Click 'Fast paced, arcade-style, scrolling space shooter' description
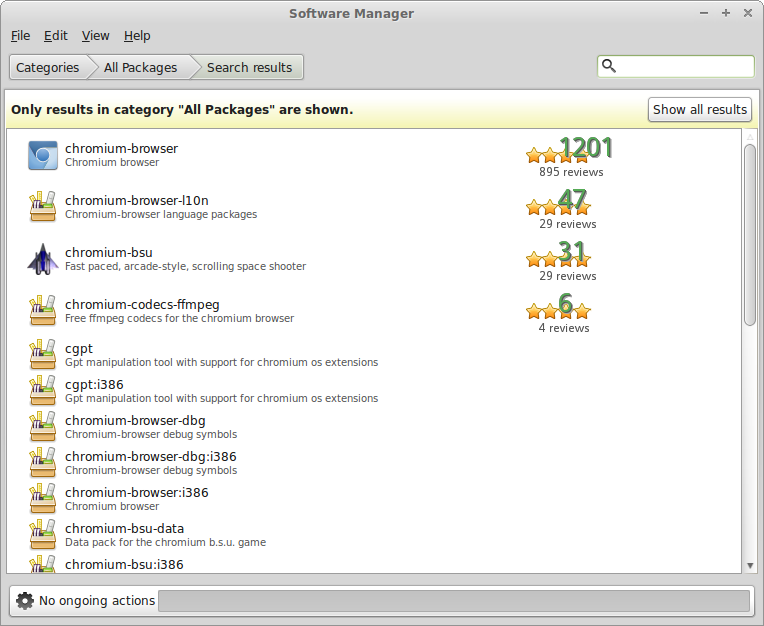This screenshot has height=626, width=764. 186,266
